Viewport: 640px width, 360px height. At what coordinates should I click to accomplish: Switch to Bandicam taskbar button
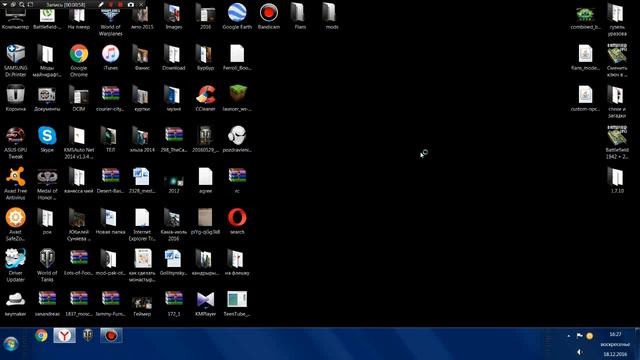[x=111, y=336]
